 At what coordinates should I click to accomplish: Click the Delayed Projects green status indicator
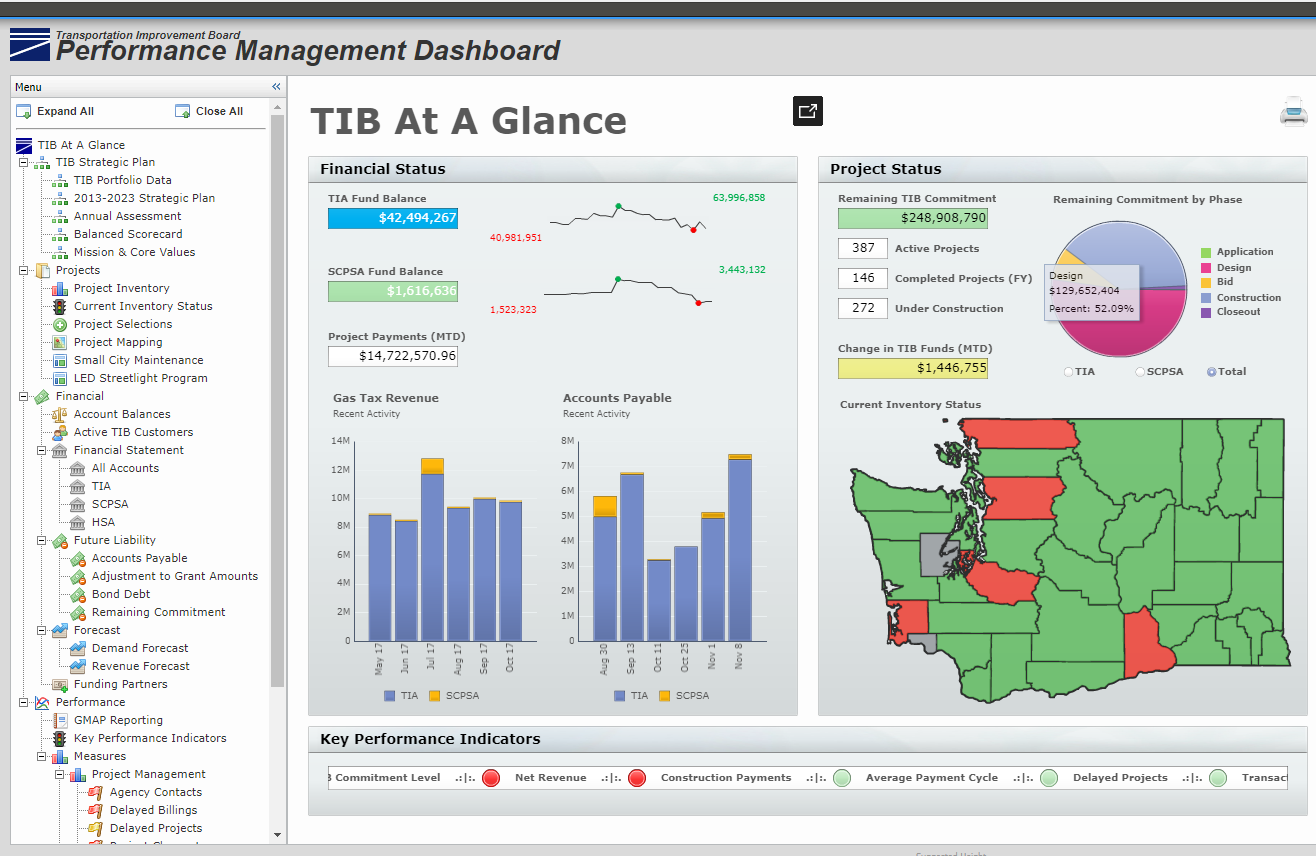1218,778
